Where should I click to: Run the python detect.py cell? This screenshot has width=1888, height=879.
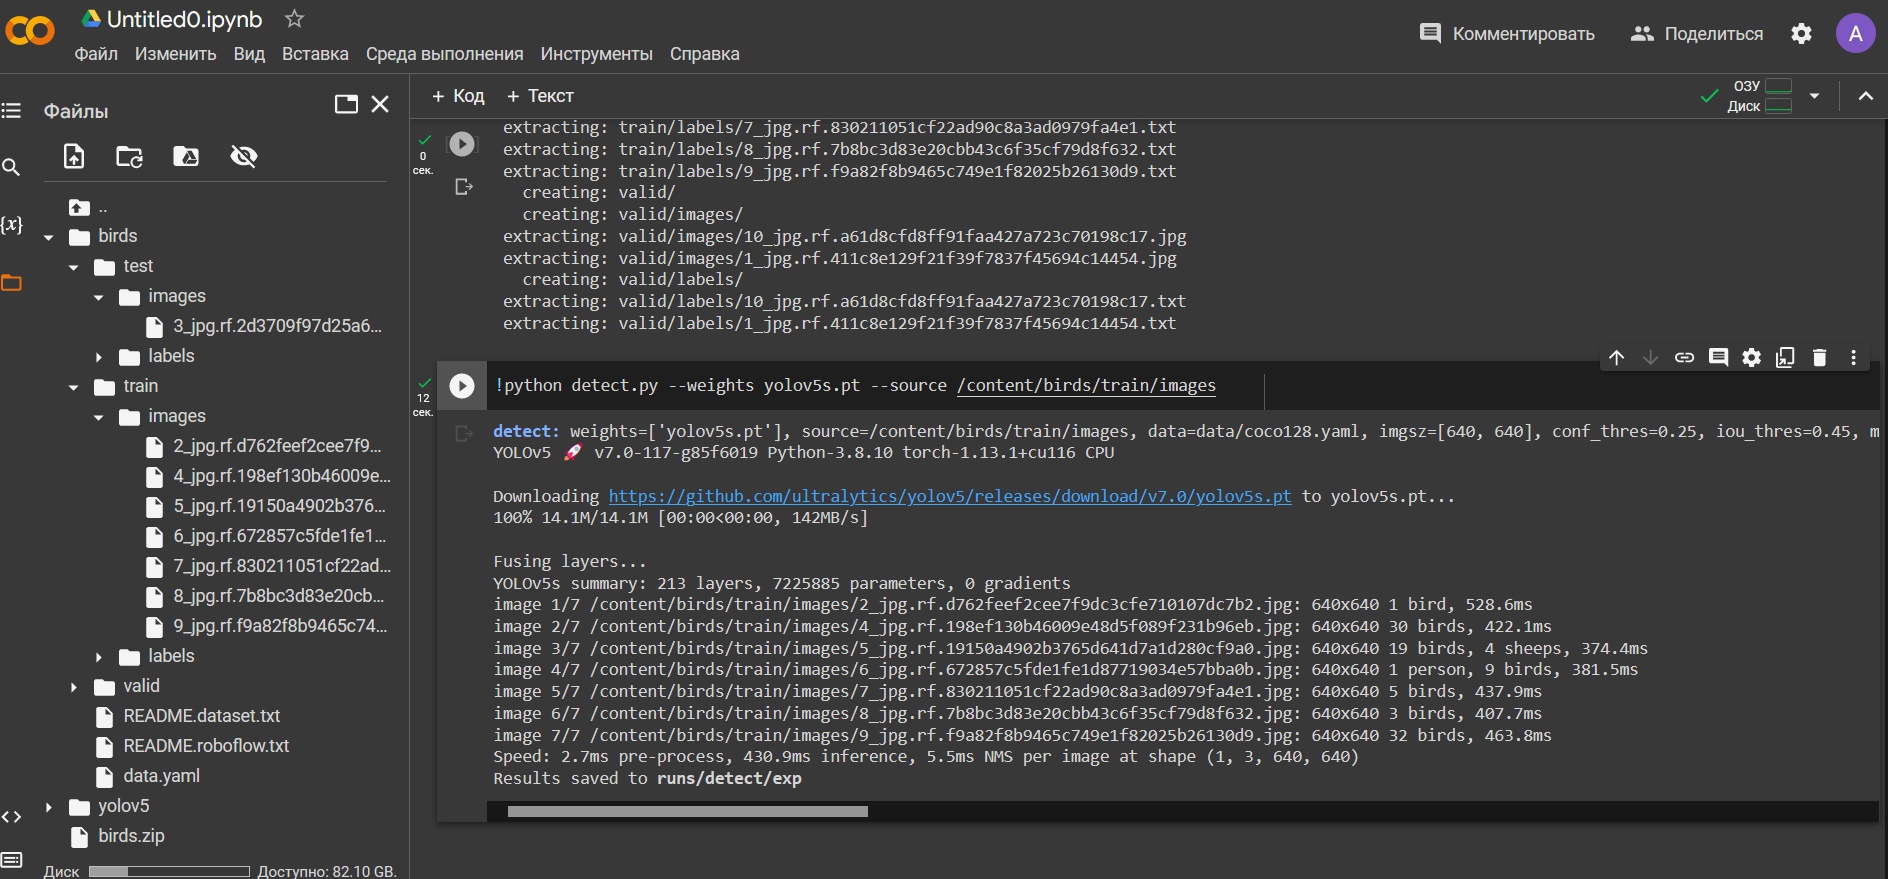tap(462, 385)
